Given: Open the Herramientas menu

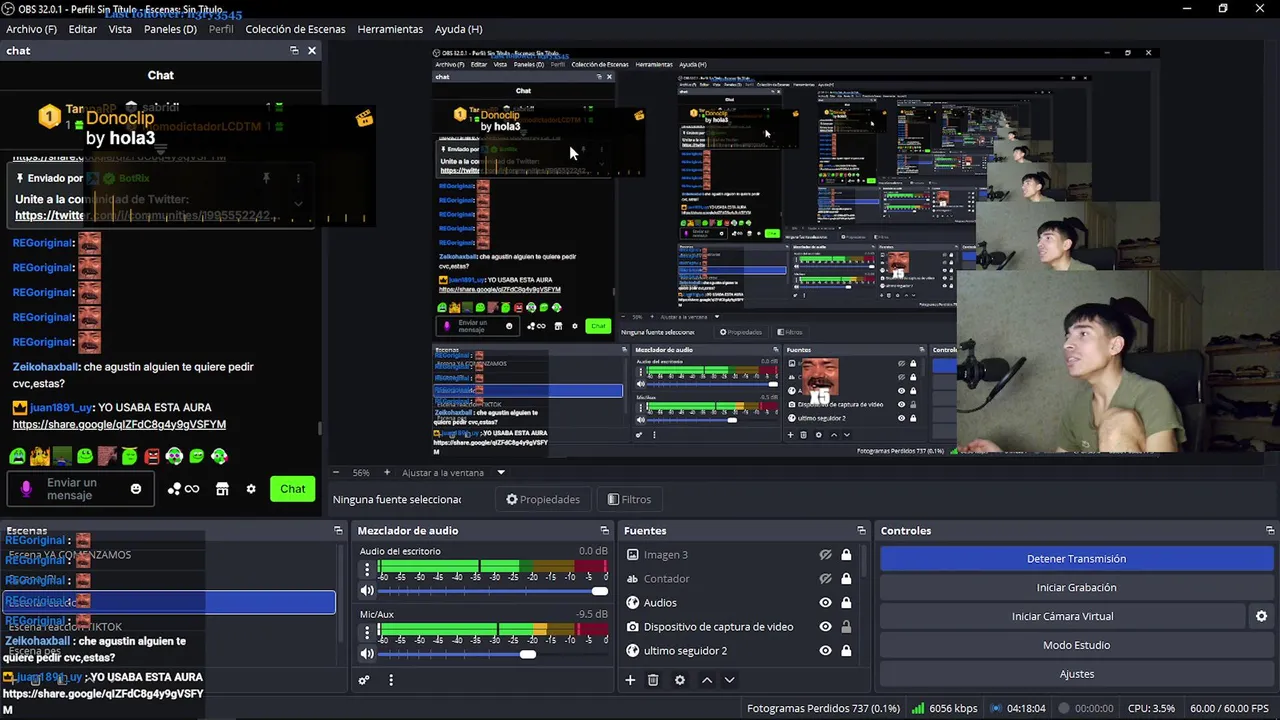Looking at the screenshot, I should (390, 29).
